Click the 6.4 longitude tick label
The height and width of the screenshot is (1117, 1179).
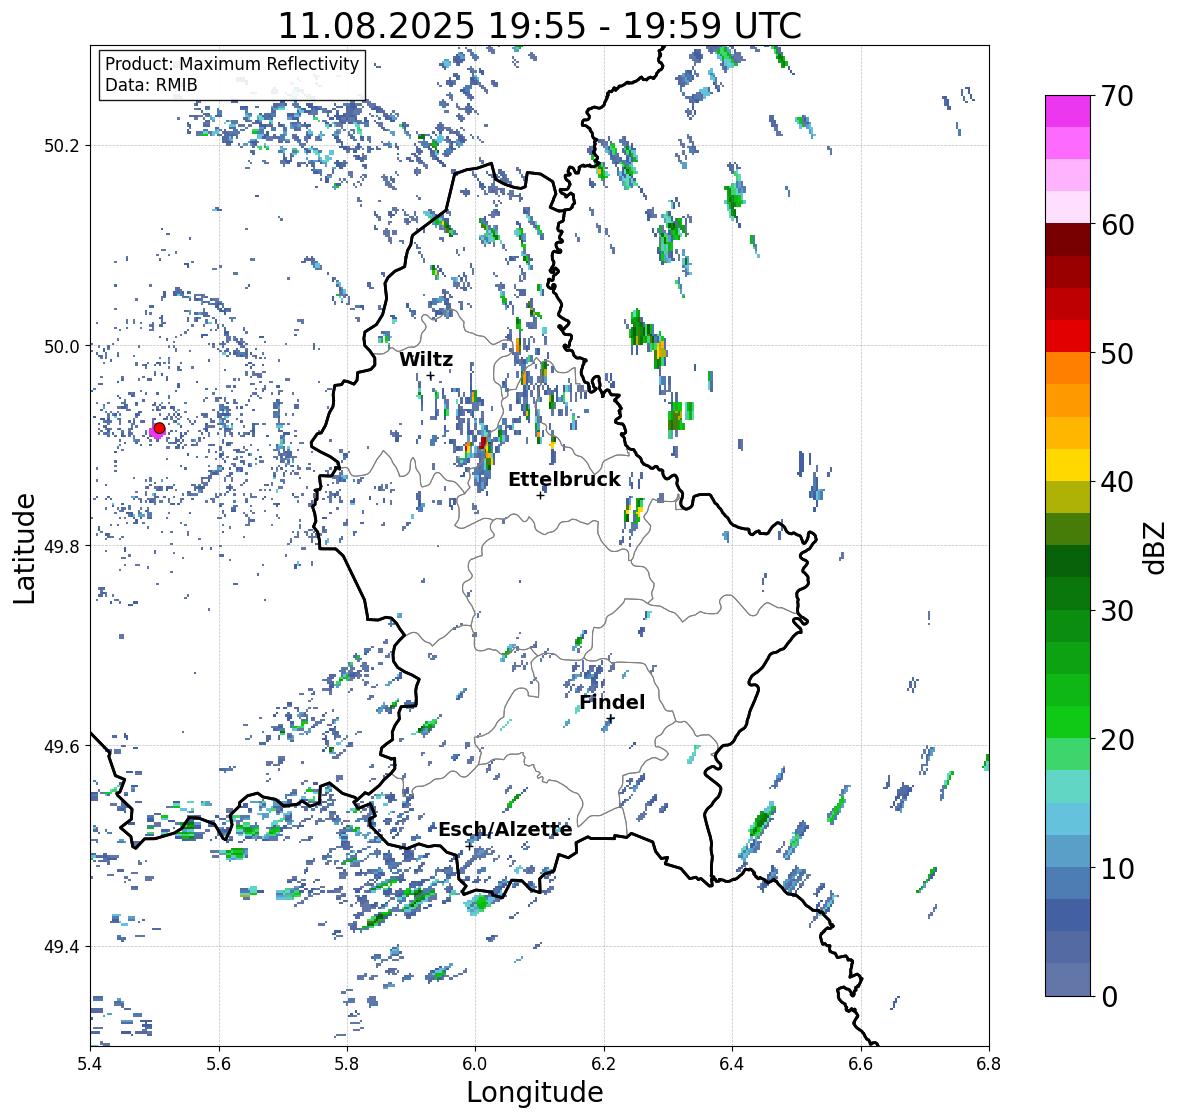tap(732, 1064)
